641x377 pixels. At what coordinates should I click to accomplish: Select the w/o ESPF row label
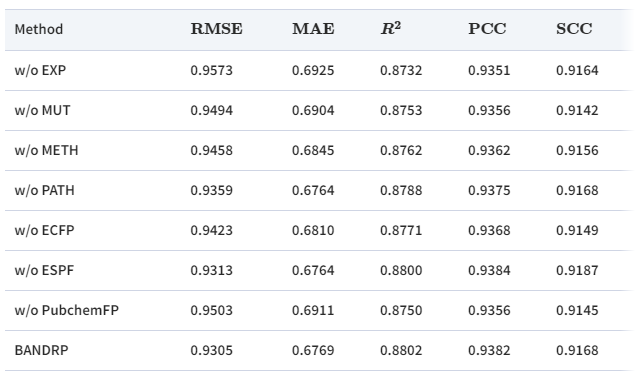[x=44, y=271]
